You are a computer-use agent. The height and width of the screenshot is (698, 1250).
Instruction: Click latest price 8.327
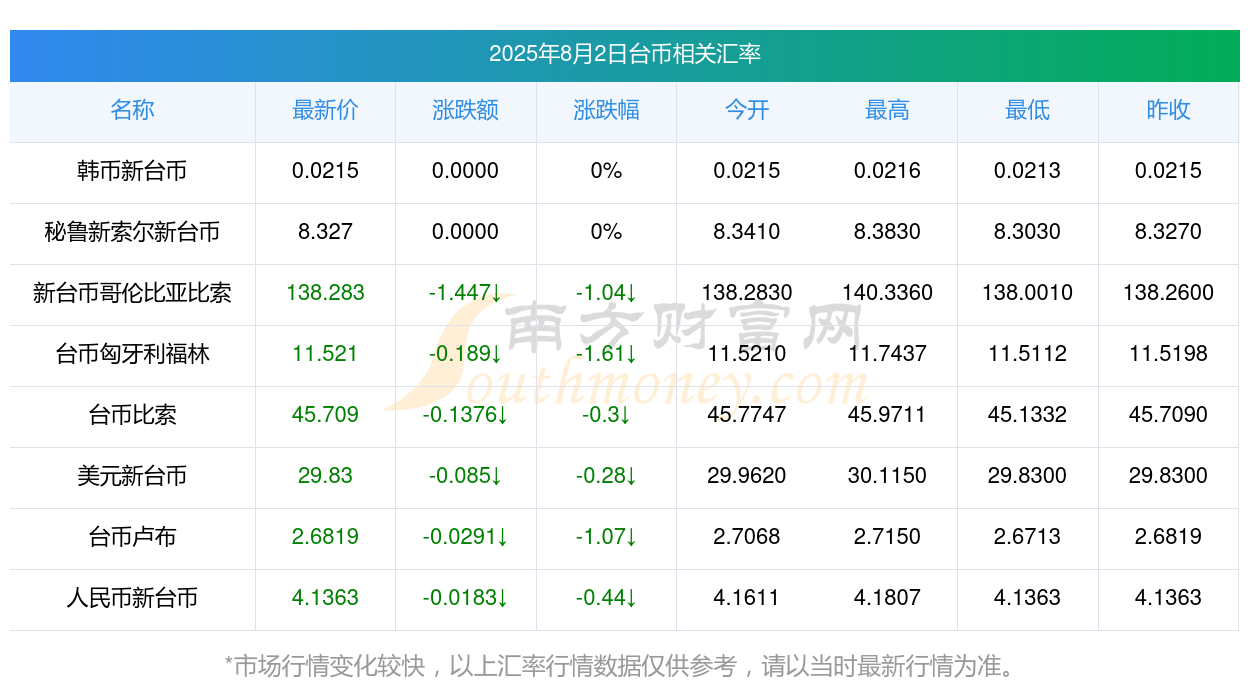(325, 232)
